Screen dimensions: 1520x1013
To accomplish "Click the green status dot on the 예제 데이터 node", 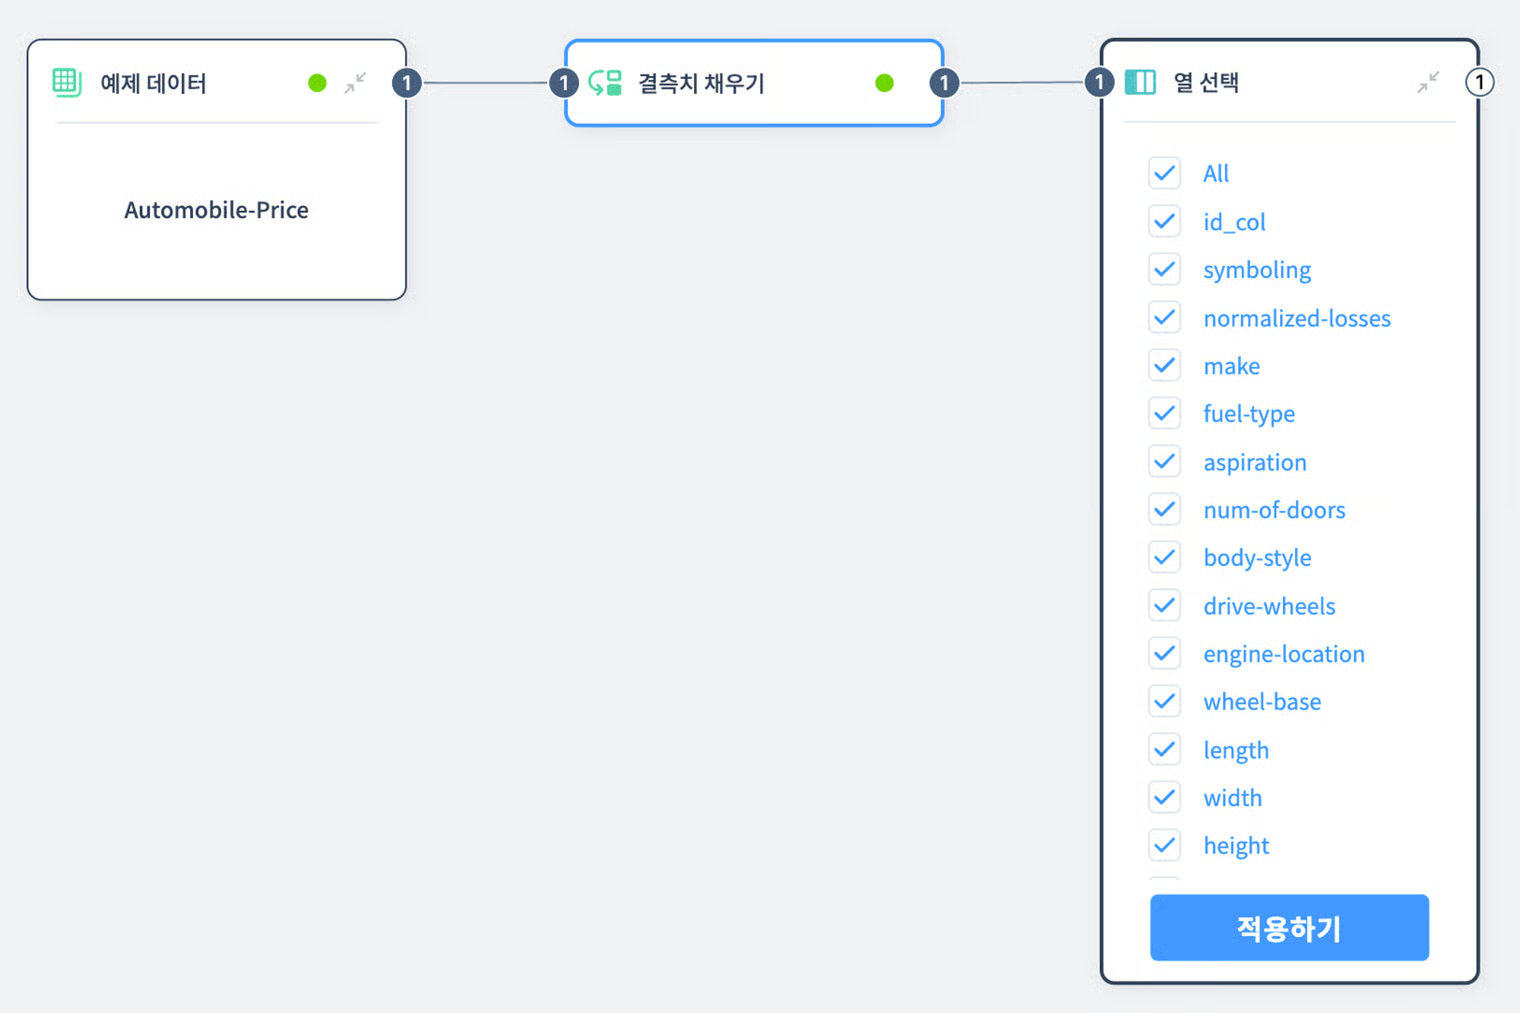I will coord(317,83).
